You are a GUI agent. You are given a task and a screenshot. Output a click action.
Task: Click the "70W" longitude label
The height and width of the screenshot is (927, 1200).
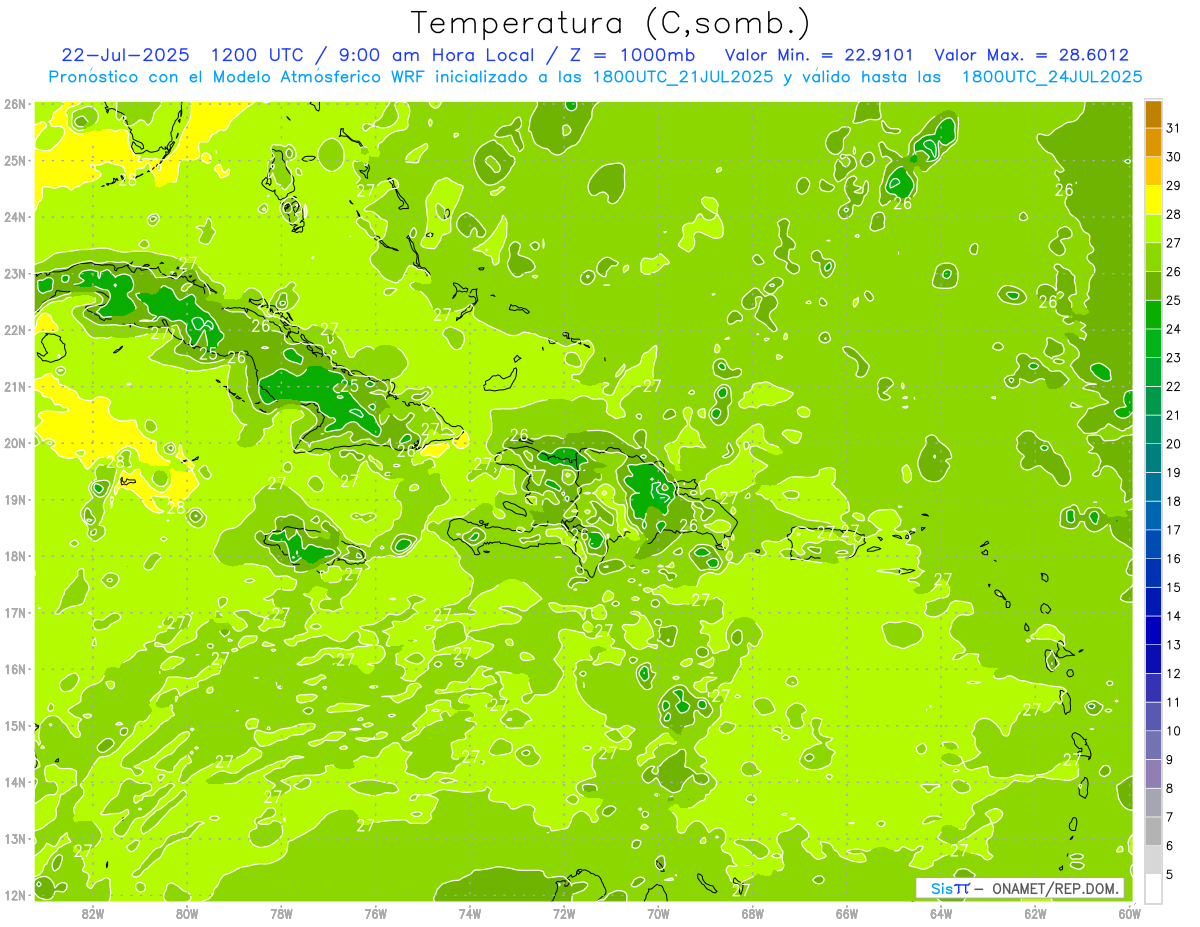click(658, 914)
